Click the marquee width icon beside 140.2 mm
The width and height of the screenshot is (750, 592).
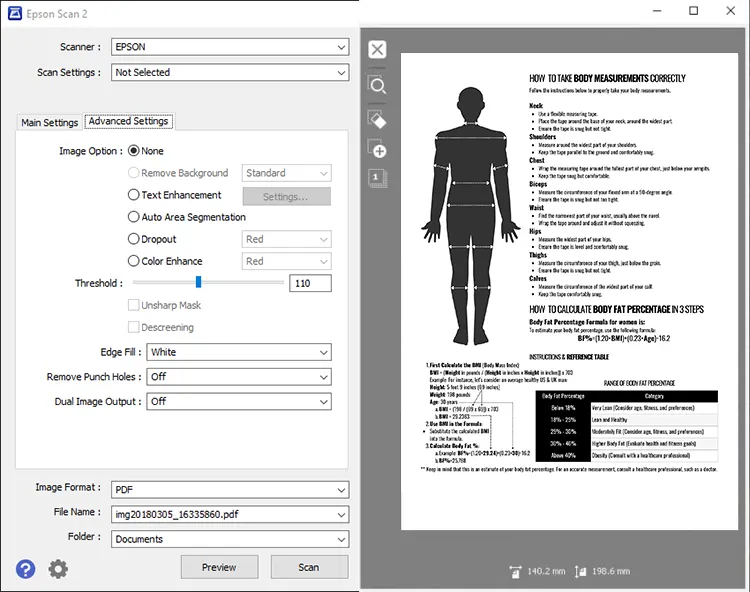515,571
